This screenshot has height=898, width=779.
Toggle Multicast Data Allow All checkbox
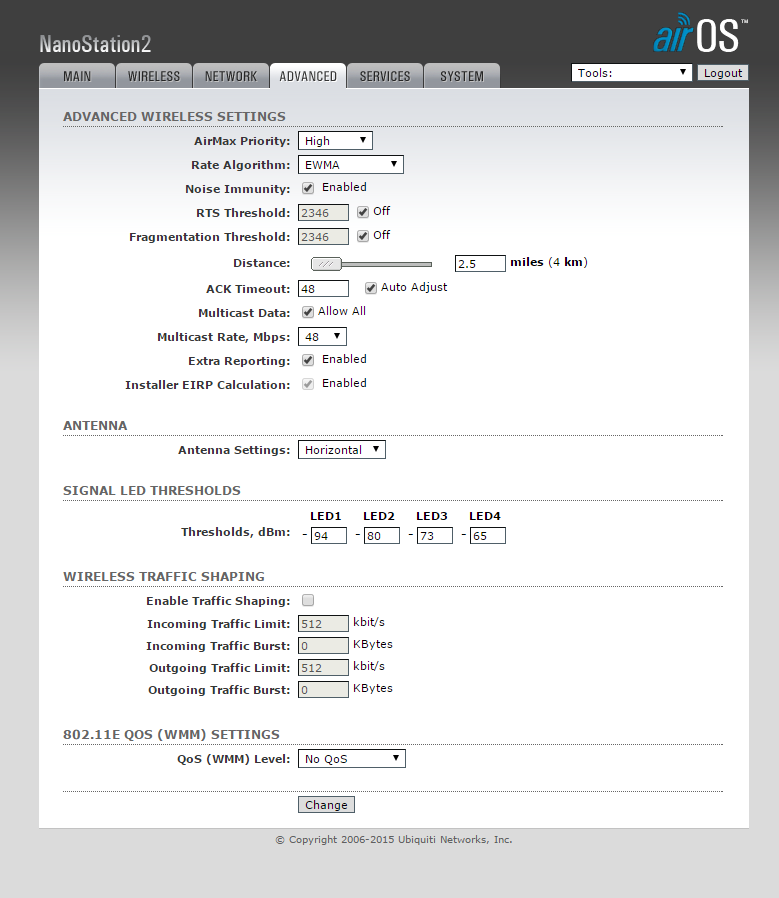308,312
